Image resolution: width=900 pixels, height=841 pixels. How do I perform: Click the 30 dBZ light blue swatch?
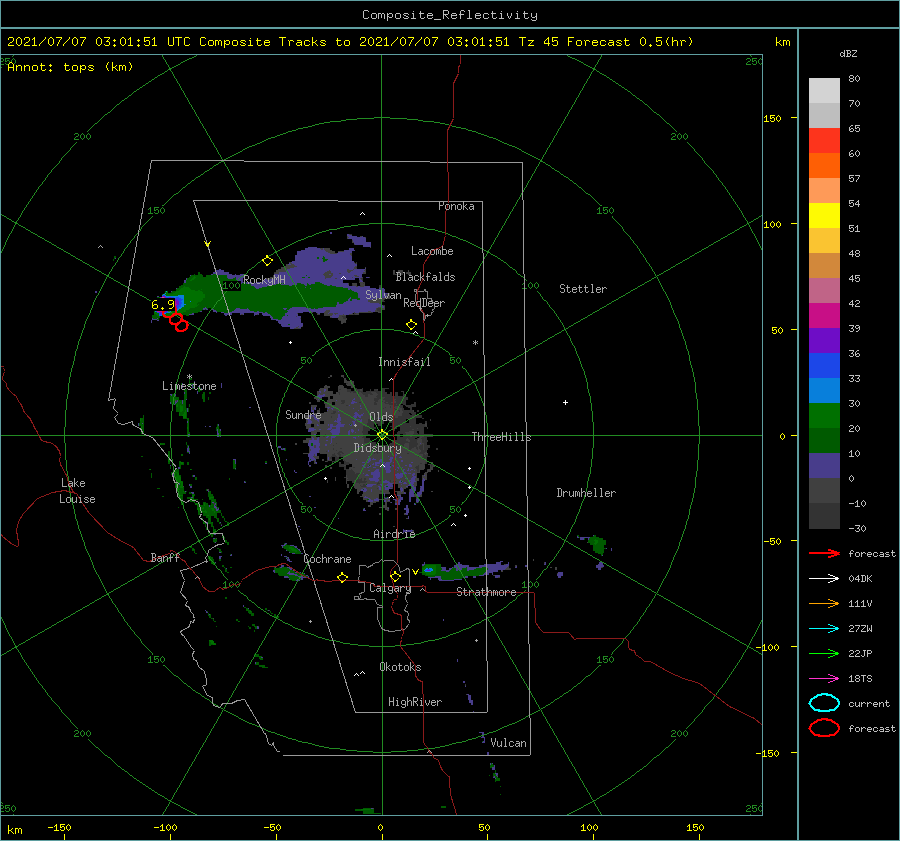point(824,390)
